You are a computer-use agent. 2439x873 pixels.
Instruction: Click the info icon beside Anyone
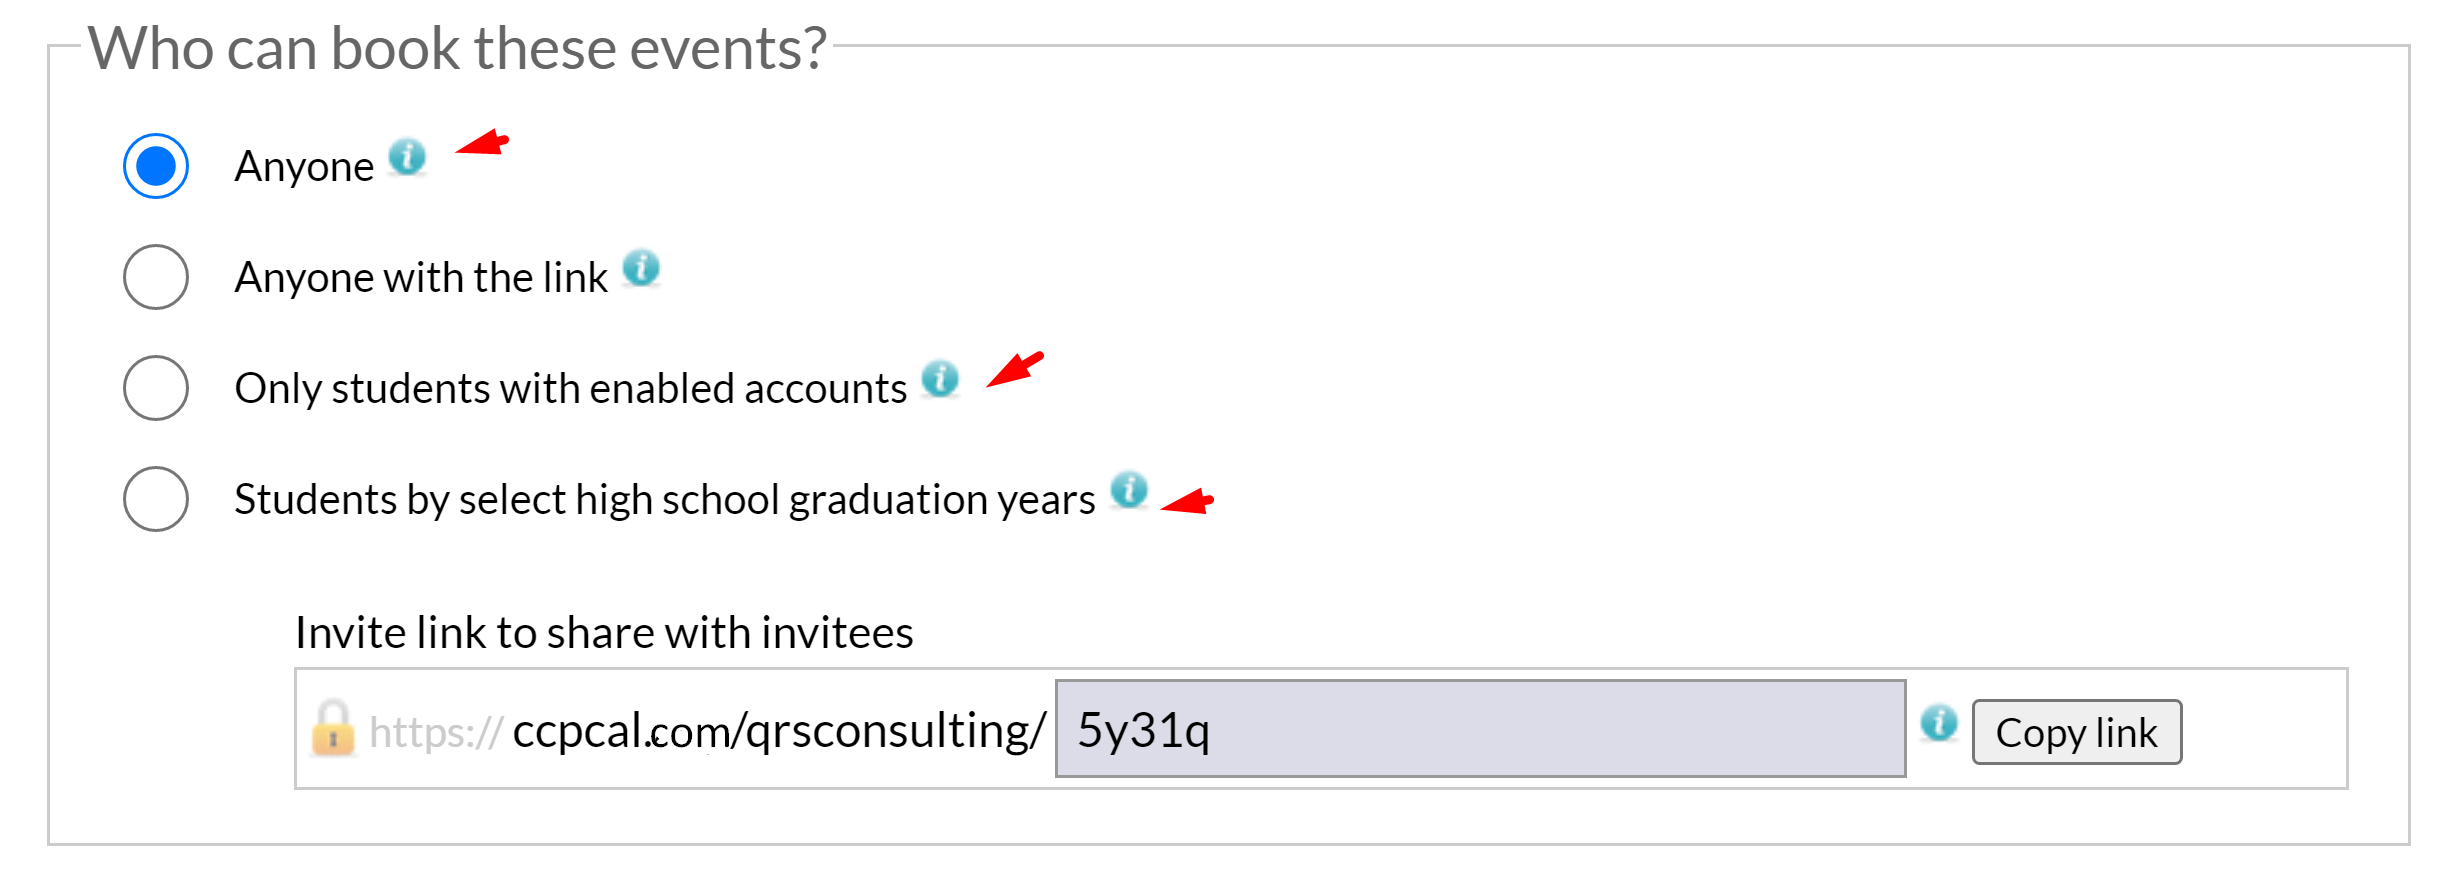coord(407,157)
